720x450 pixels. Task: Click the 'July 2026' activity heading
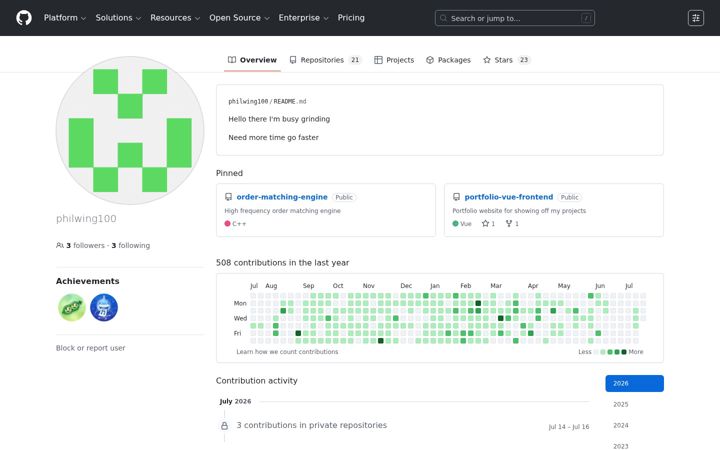(235, 401)
